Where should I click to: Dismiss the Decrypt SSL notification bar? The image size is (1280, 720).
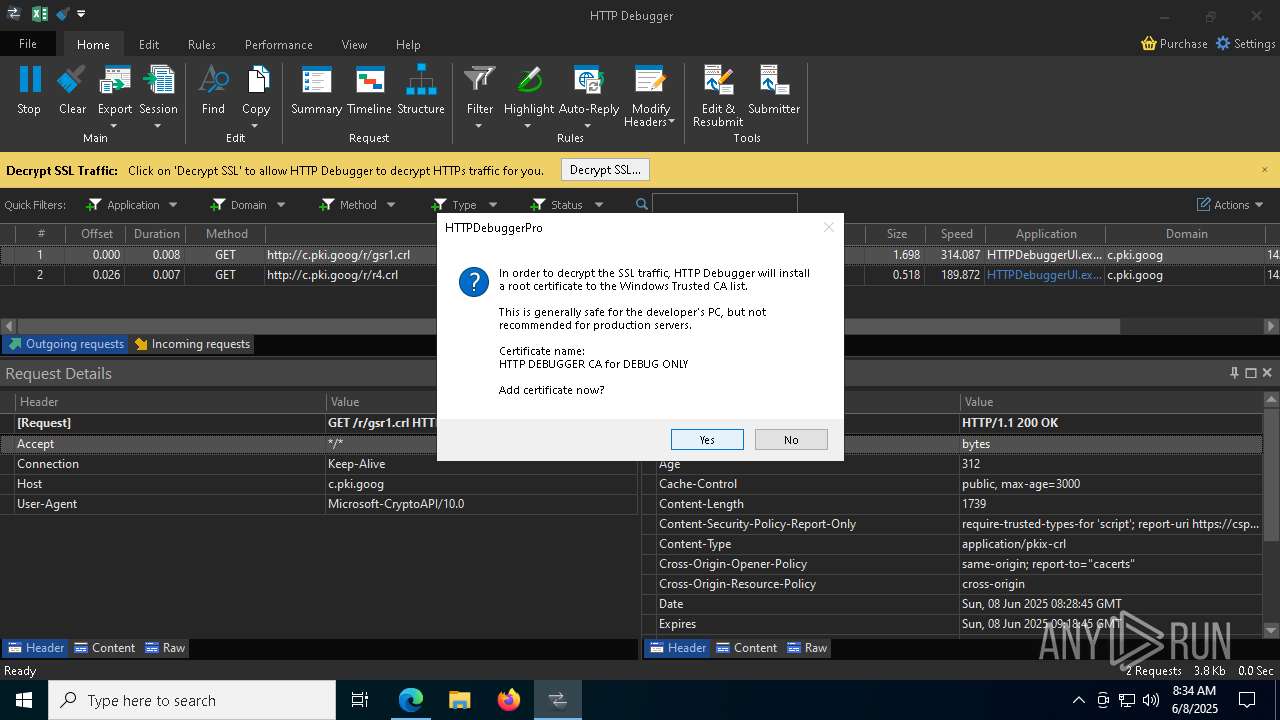click(1264, 170)
